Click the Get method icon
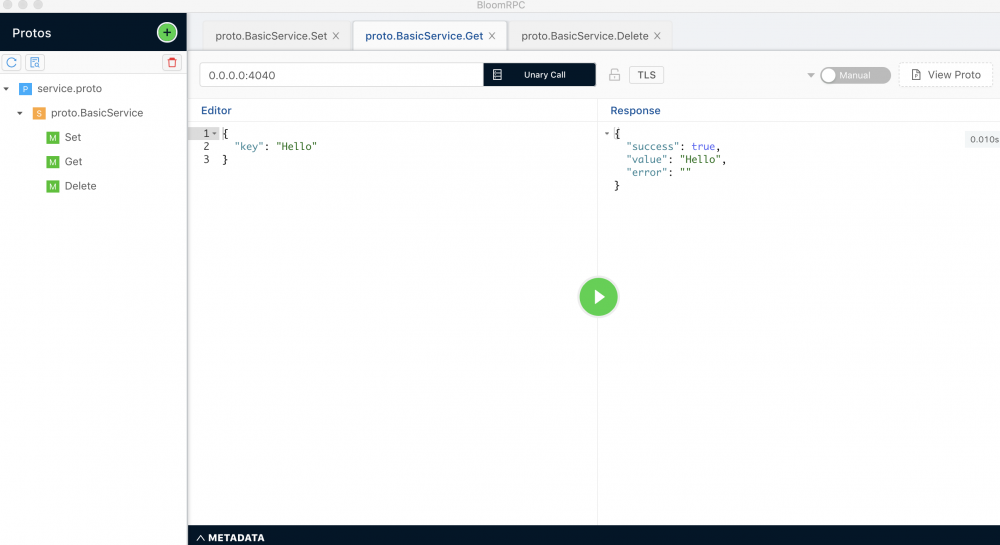Viewport: 1000px width, 545px height. (x=53, y=162)
